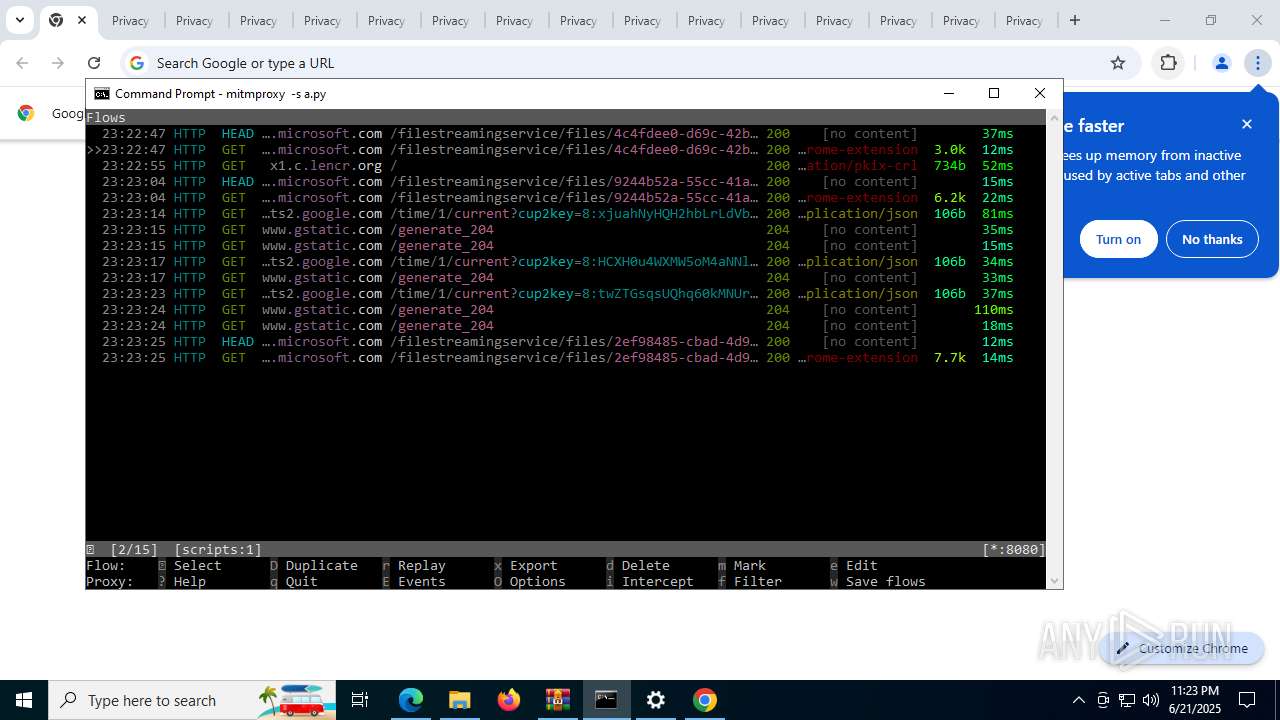Screen dimensions: 1280x720
Task: Click the console scrollbar up arrow
Action: 1054,118
